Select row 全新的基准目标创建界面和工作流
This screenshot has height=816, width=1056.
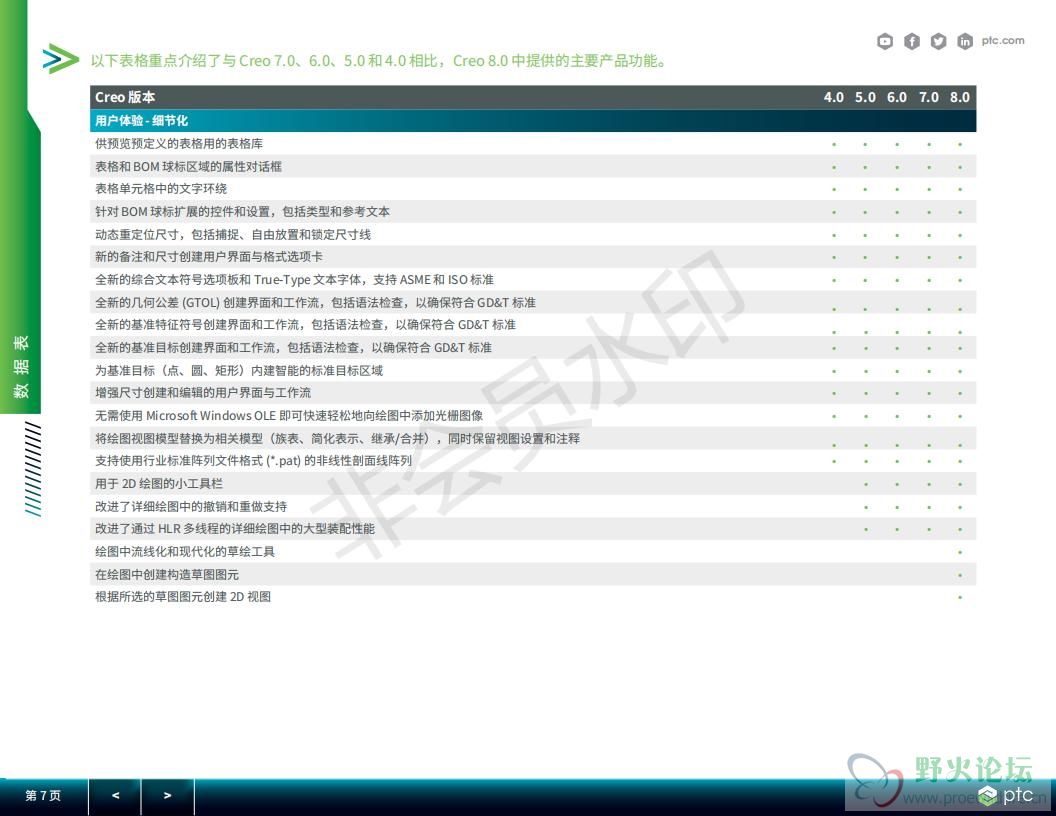(x=533, y=347)
